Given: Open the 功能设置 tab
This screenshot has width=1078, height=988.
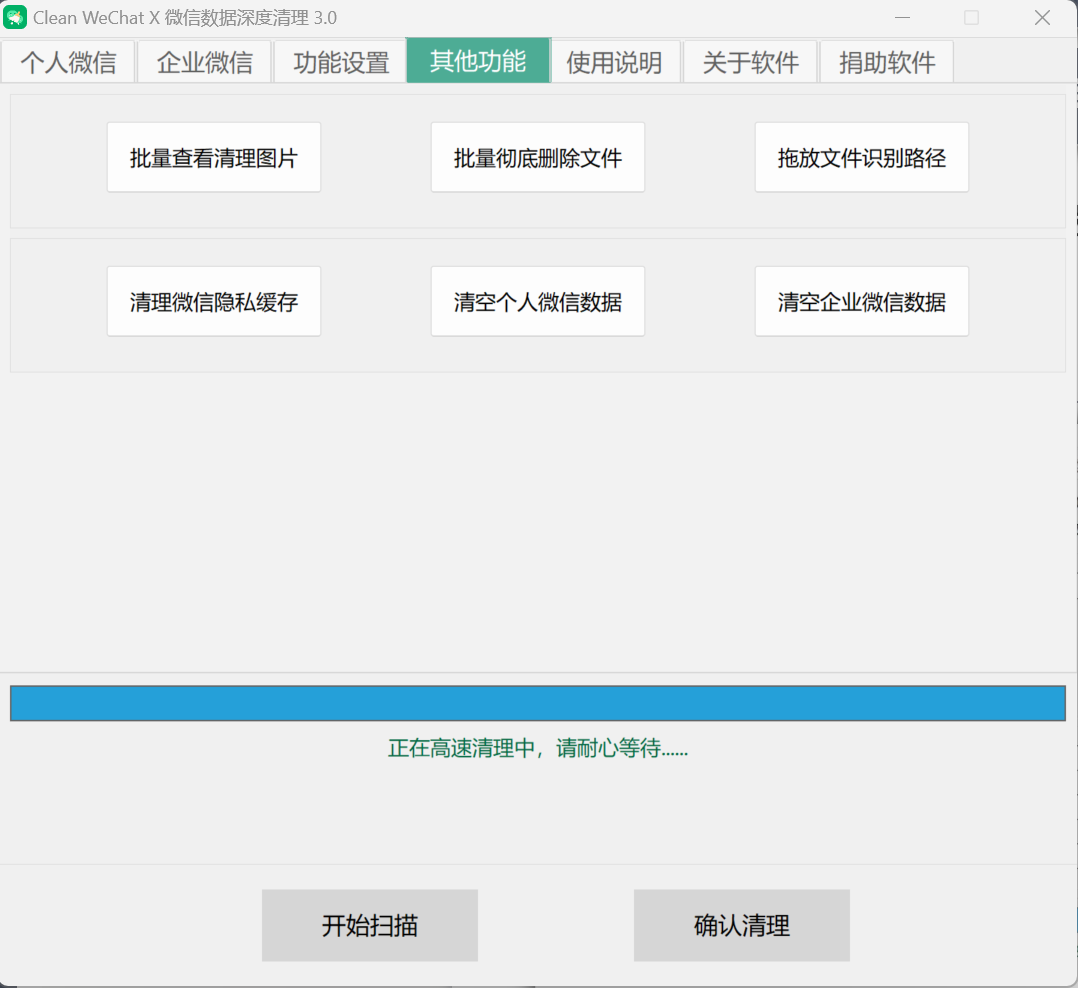Looking at the screenshot, I should 341,62.
